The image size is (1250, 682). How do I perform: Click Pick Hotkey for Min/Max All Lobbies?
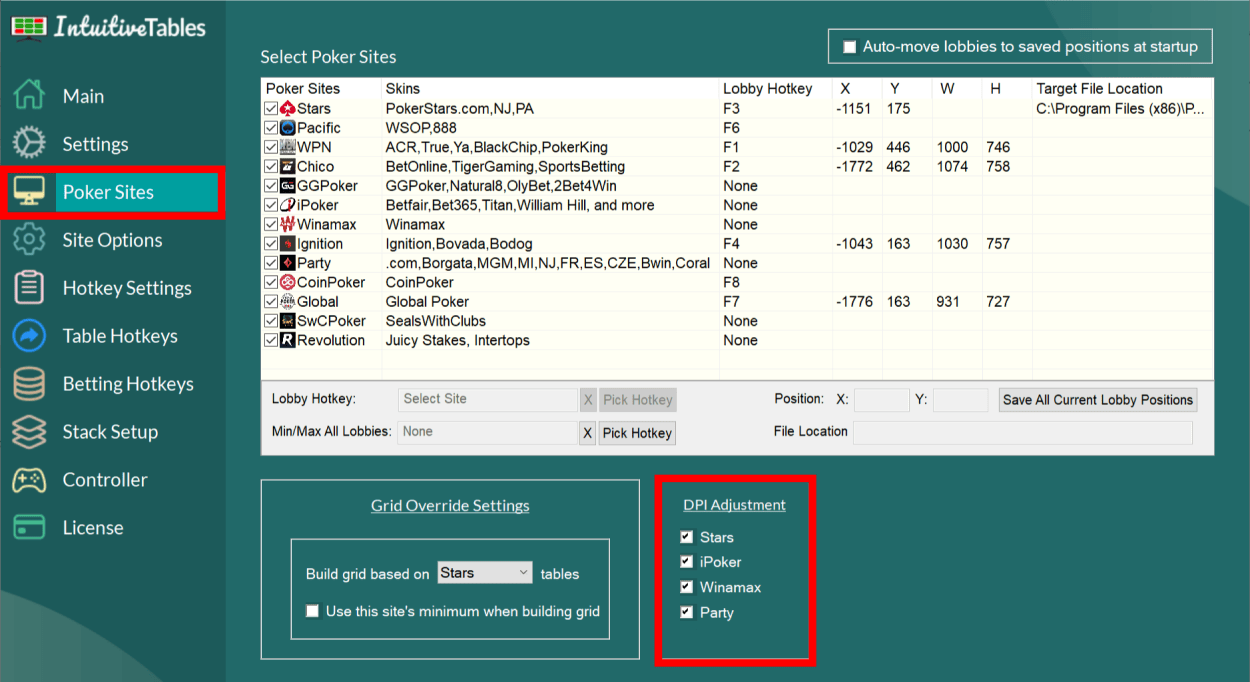pyautogui.click(x=637, y=433)
